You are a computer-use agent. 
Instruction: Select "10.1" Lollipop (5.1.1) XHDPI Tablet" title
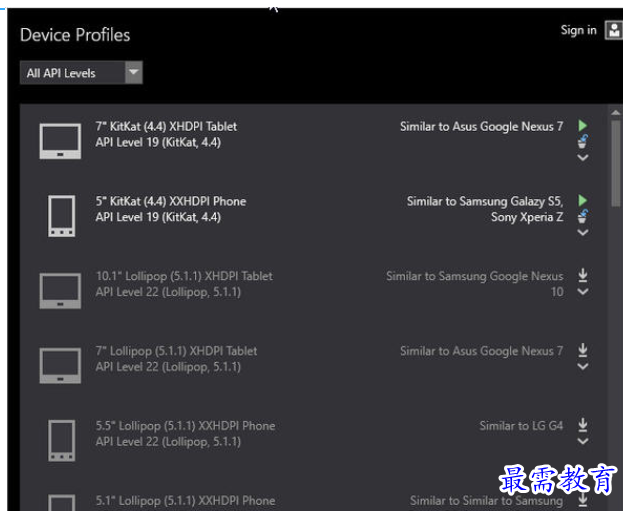click(184, 276)
